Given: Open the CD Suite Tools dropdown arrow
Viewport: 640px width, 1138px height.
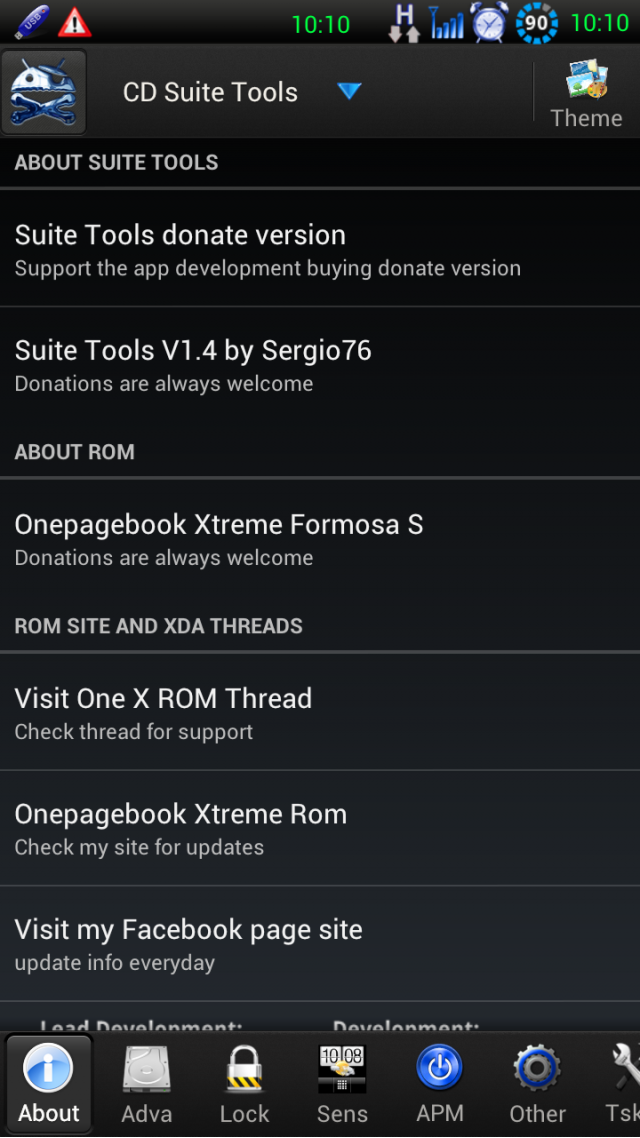Looking at the screenshot, I should tap(349, 91).
